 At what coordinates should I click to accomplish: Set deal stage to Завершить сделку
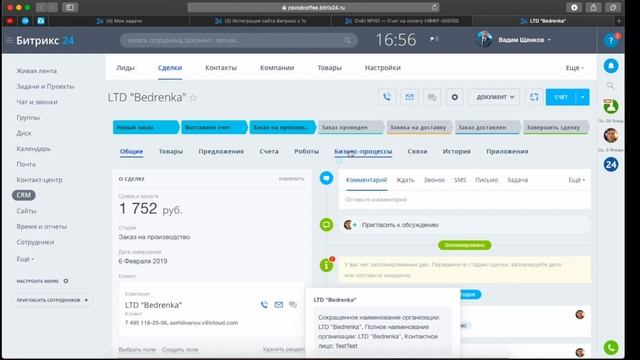556,127
